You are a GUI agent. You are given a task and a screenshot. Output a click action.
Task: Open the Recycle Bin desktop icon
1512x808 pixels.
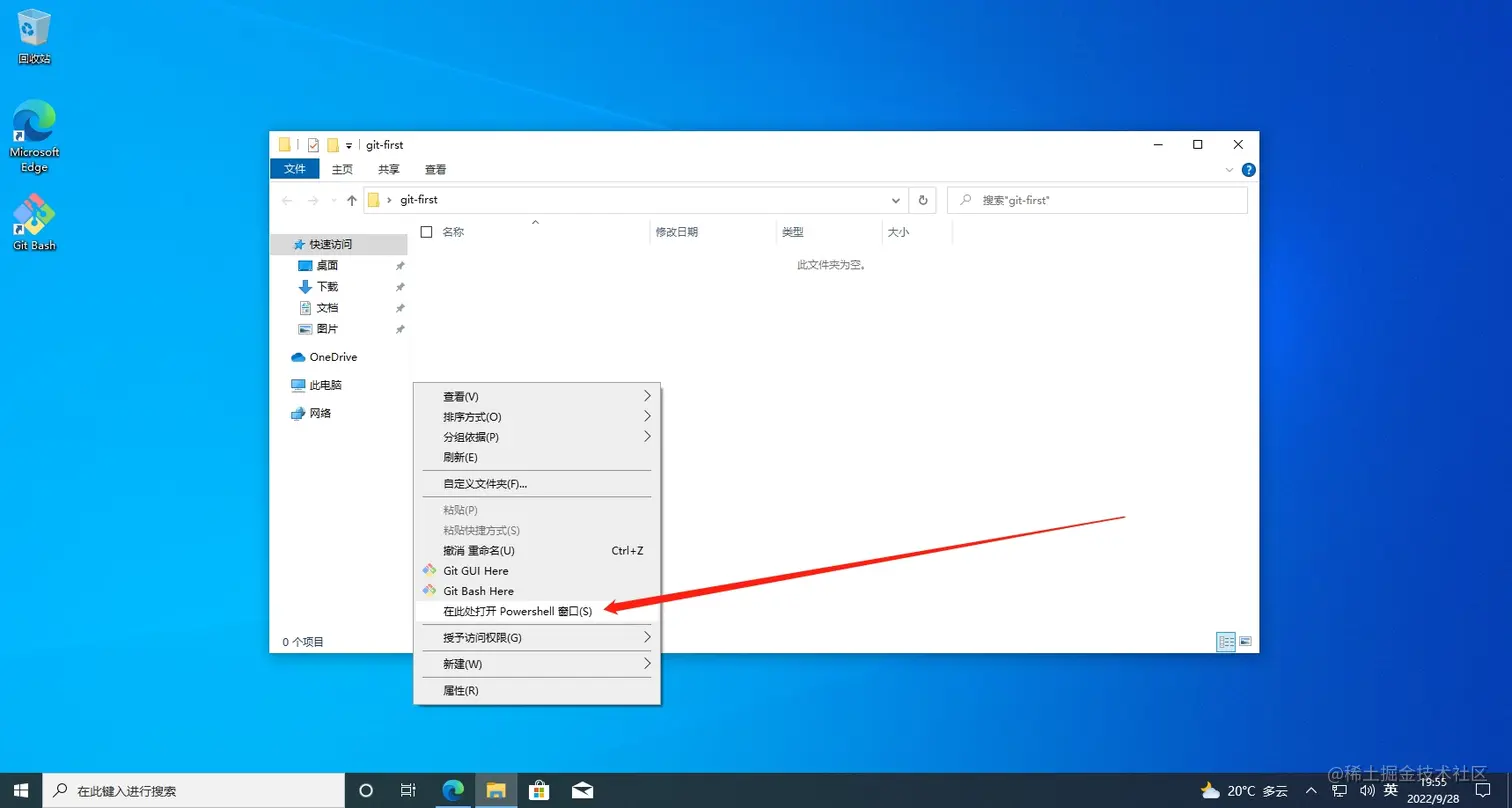[34, 37]
